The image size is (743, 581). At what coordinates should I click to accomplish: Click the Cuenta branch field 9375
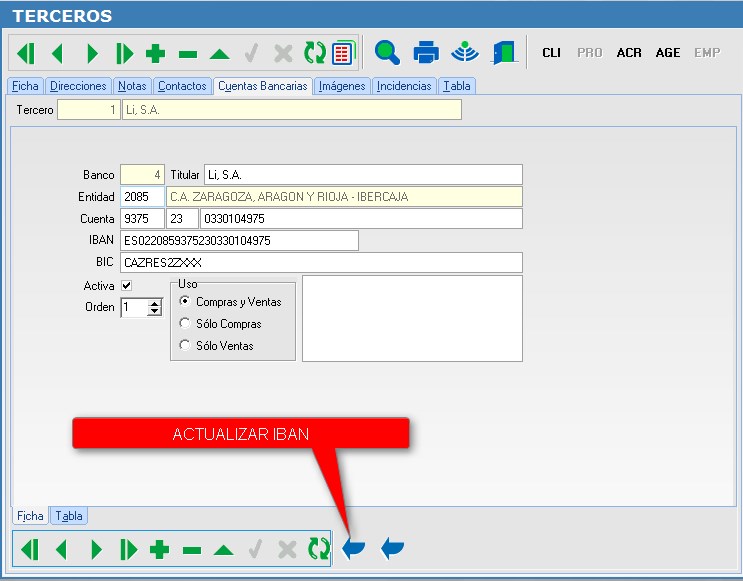tap(142, 218)
